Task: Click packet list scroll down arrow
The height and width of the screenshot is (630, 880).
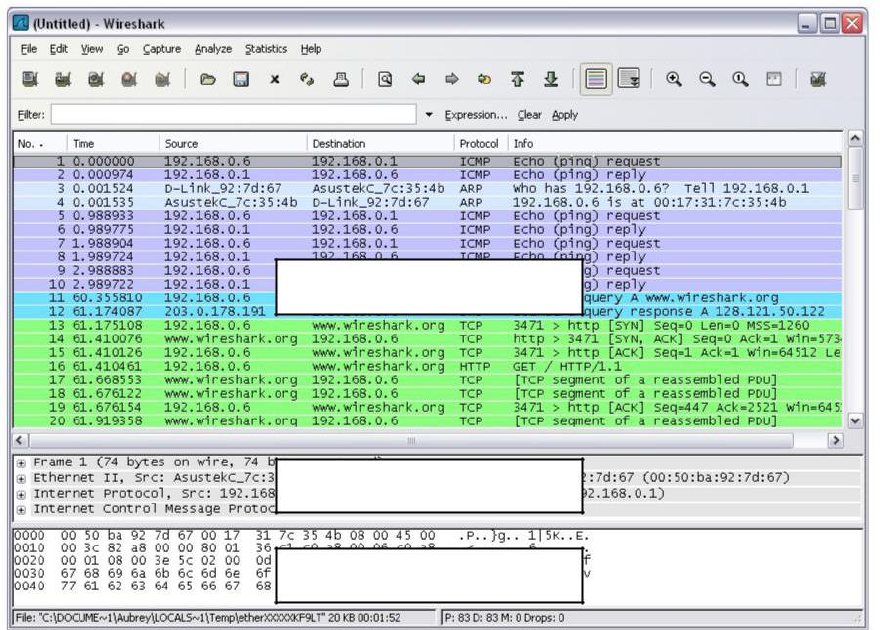Action: click(855, 420)
